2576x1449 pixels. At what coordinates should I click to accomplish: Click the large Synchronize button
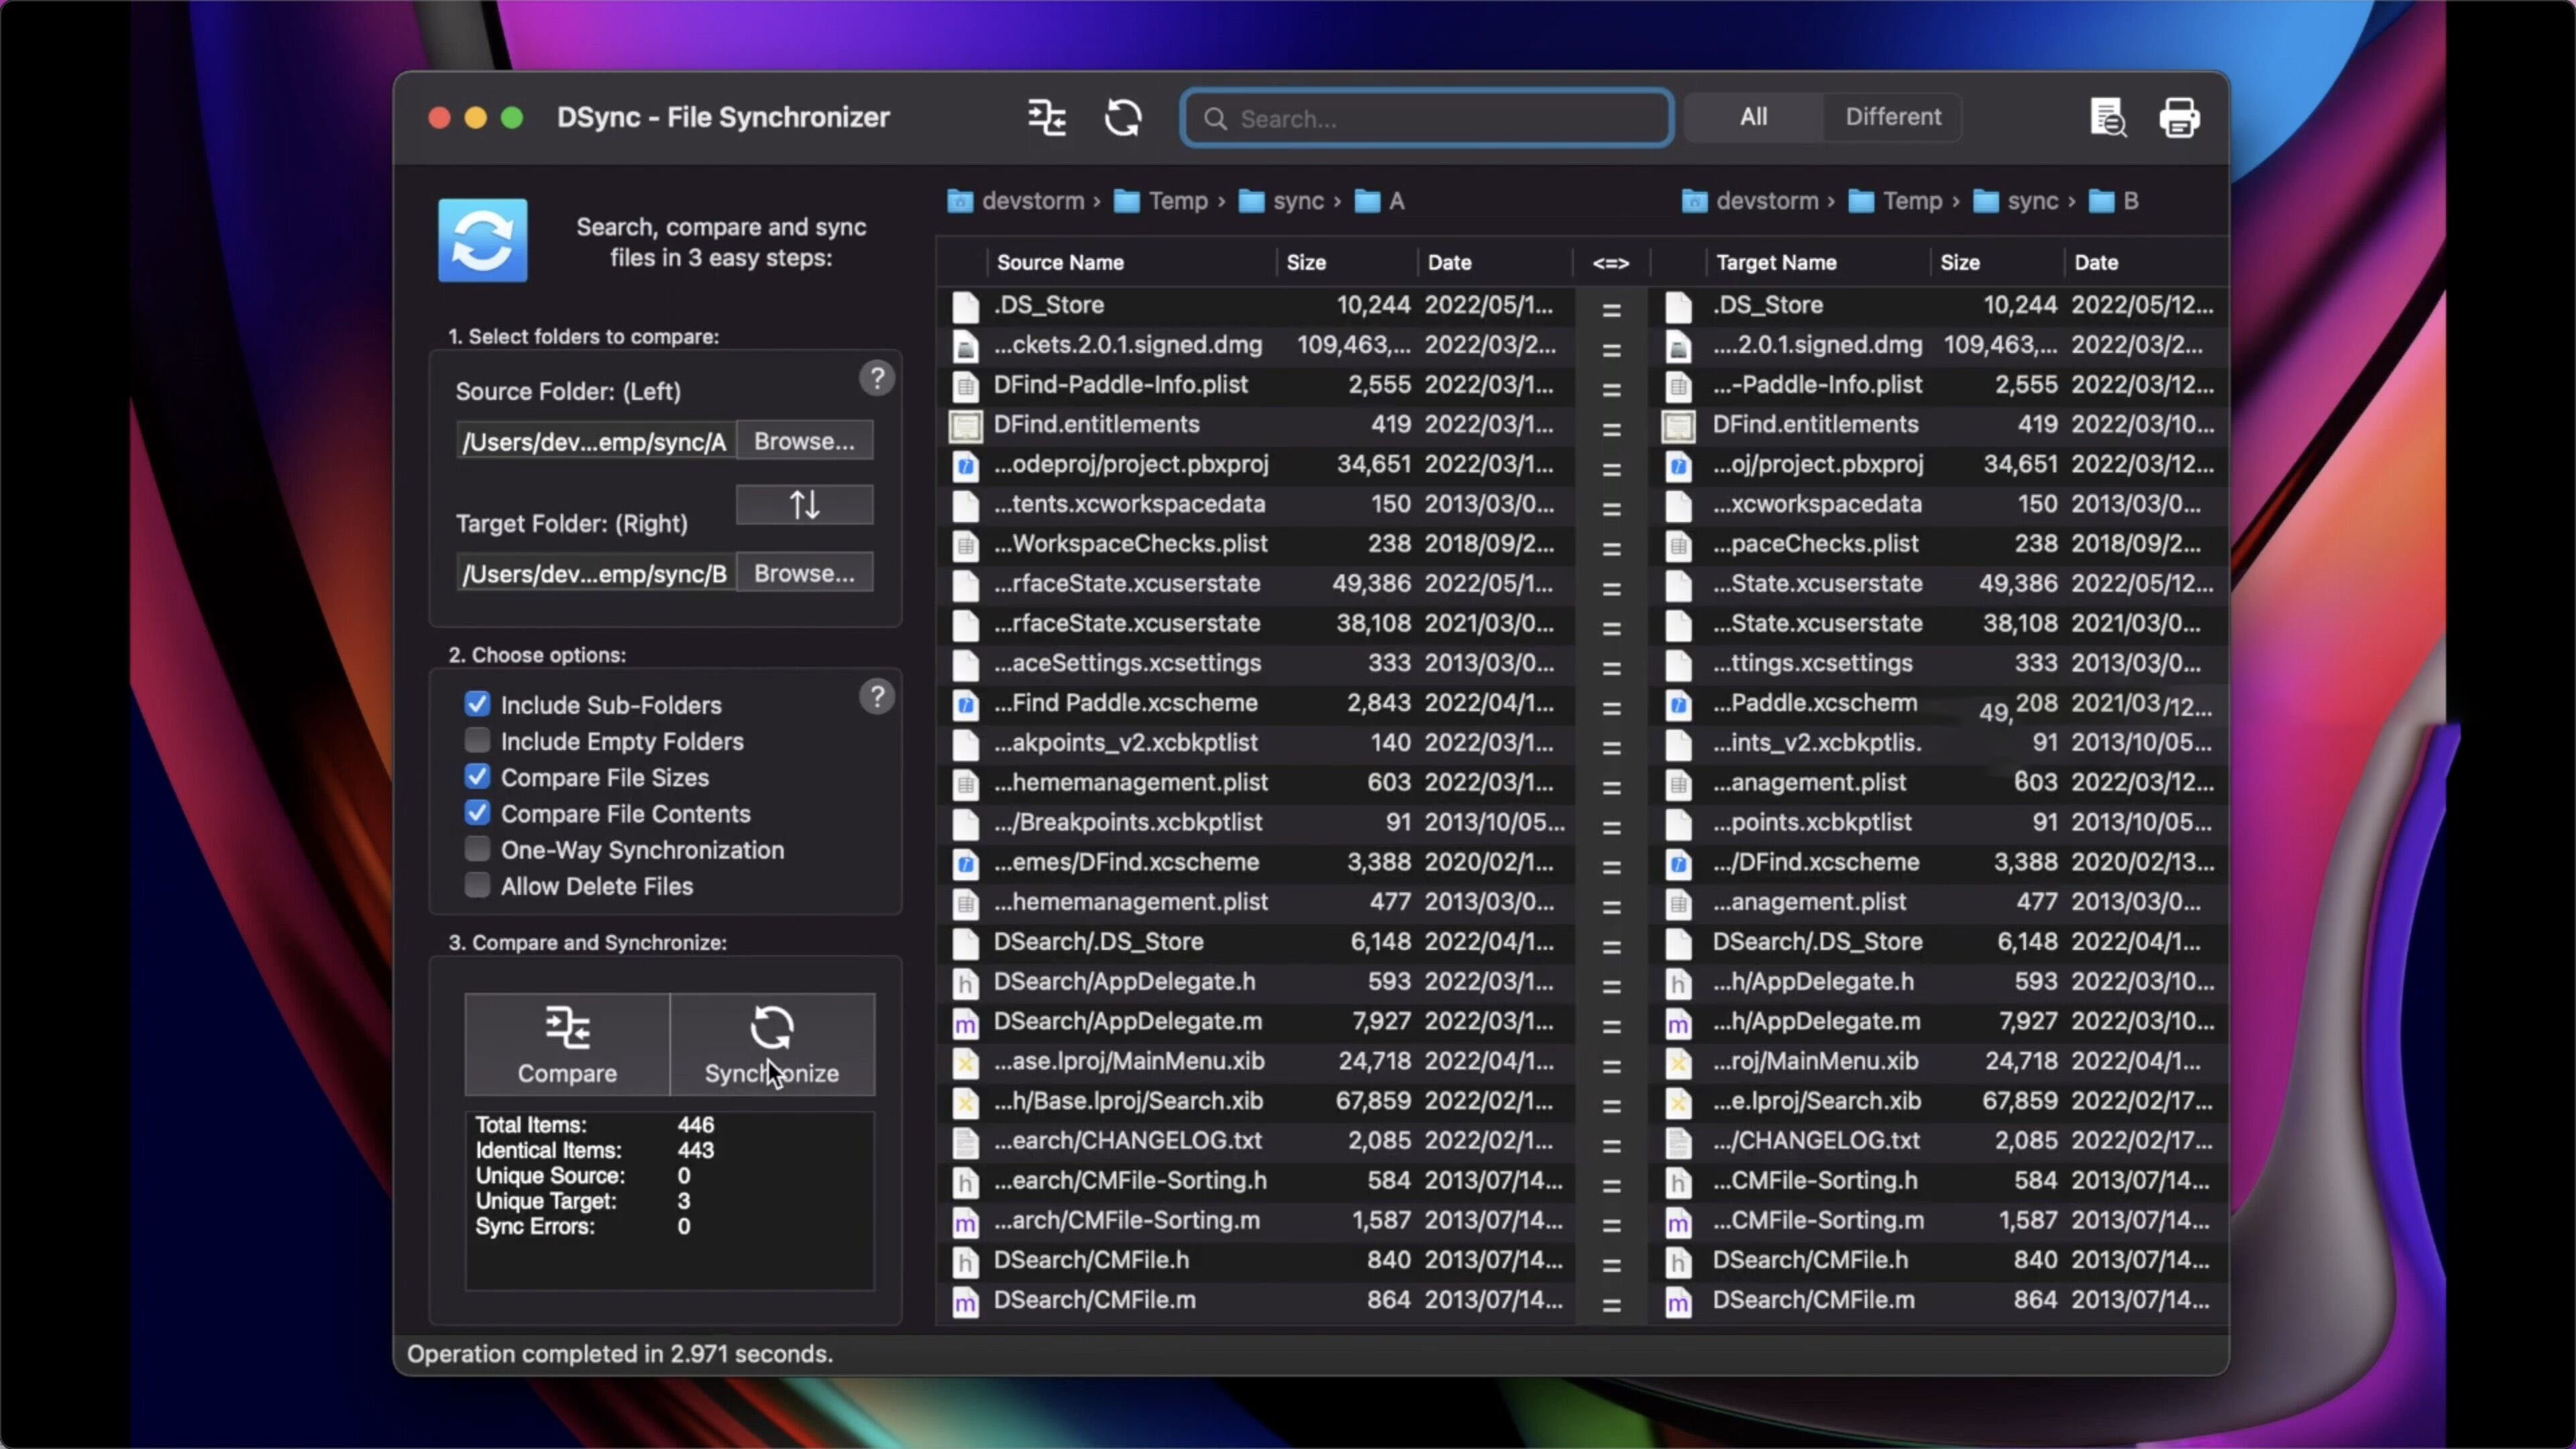tap(772, 1044)
